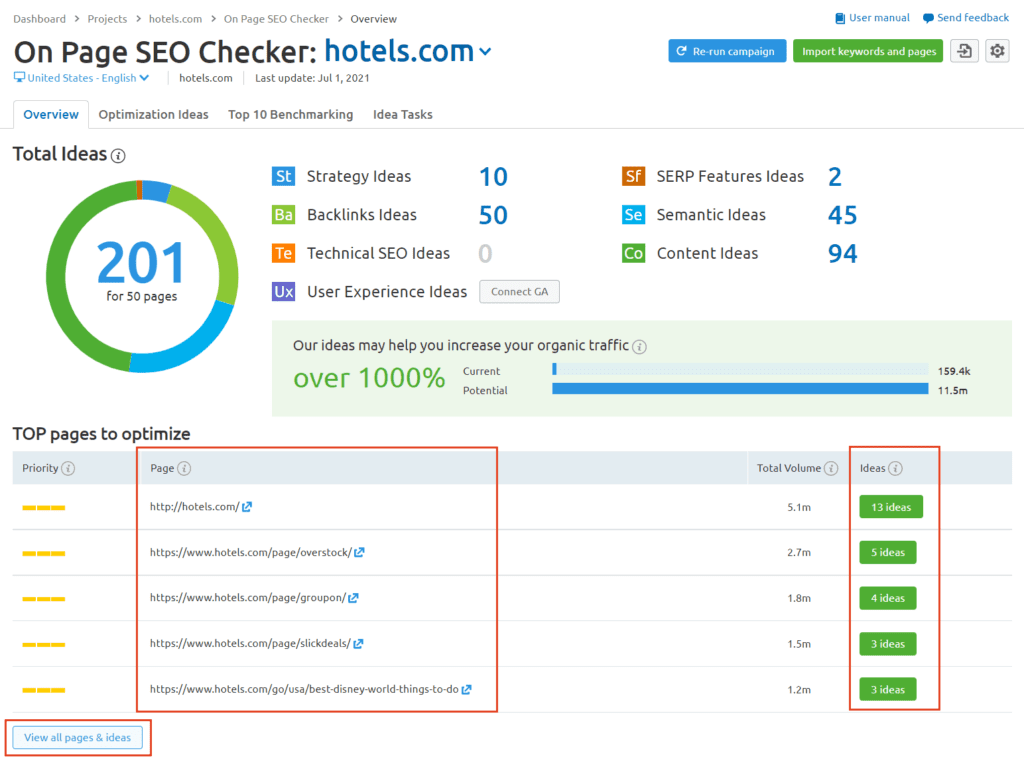The width and height of the screenshot is (1024, 763).
Task: Click the Page column info icon
Action: [x=184, y=468]
